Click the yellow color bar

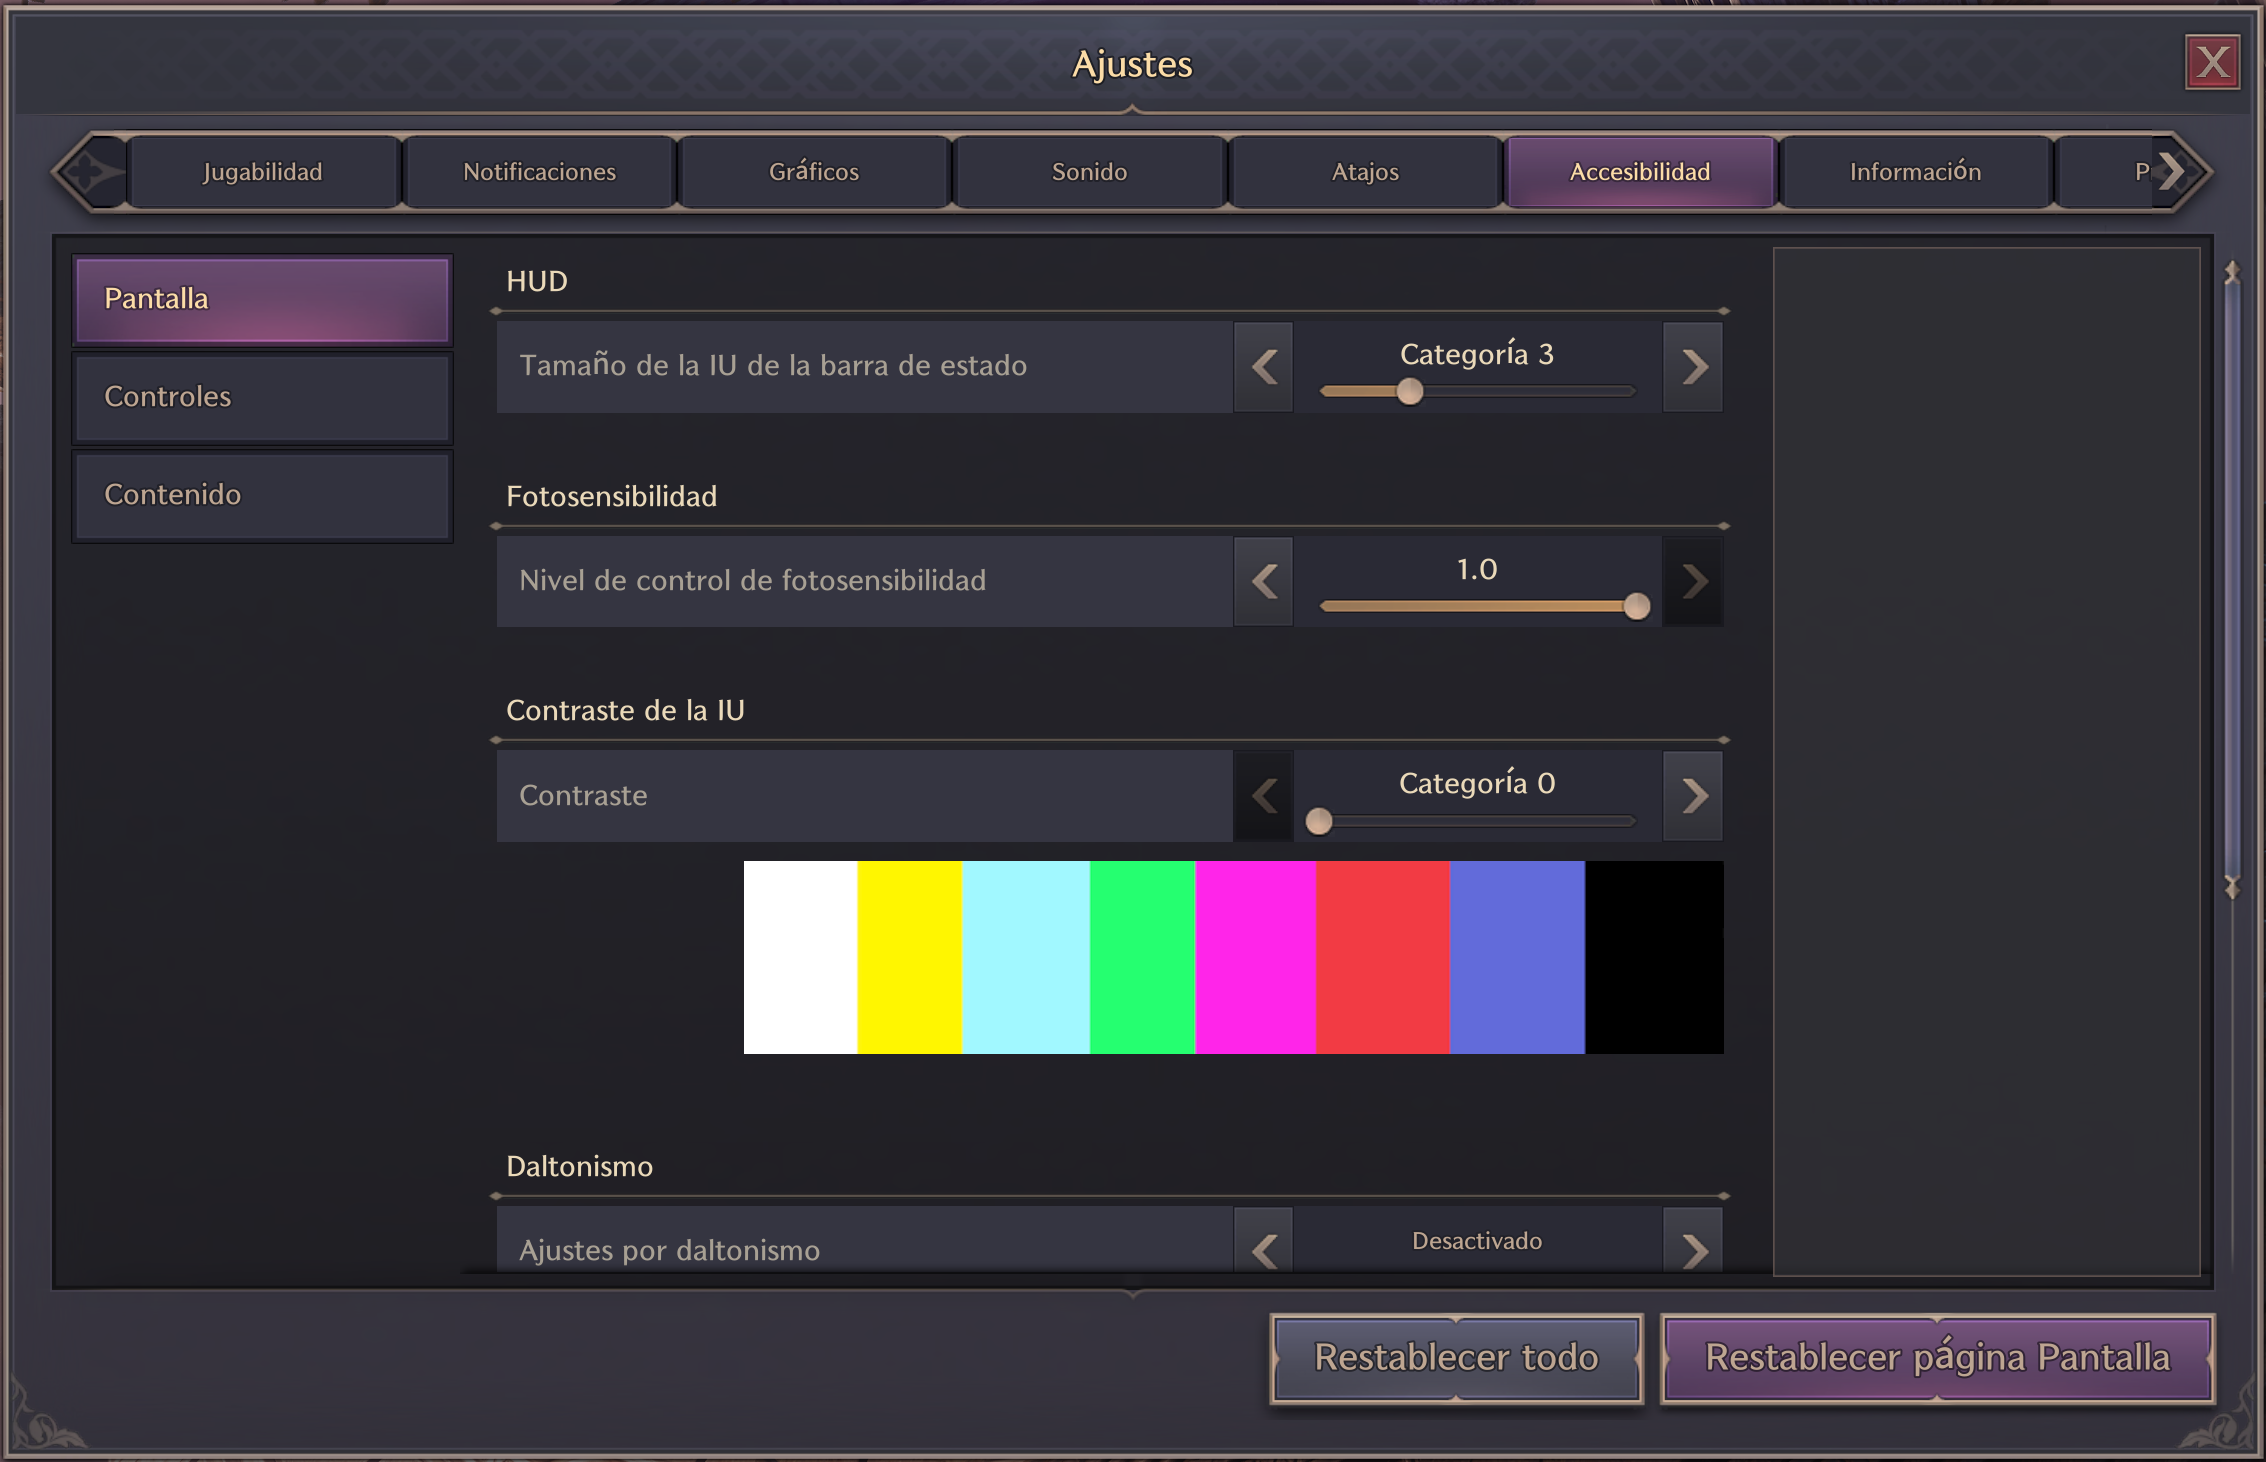pos(909,957)
